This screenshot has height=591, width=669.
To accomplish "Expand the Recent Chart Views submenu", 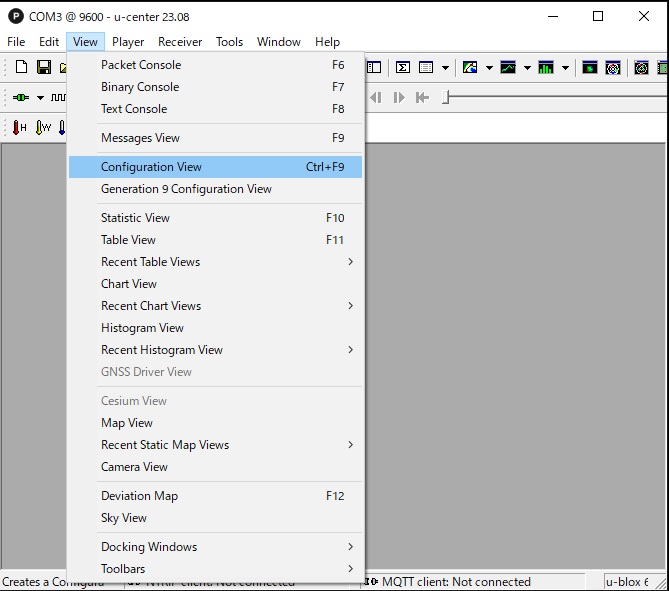I will coord(215,306).
